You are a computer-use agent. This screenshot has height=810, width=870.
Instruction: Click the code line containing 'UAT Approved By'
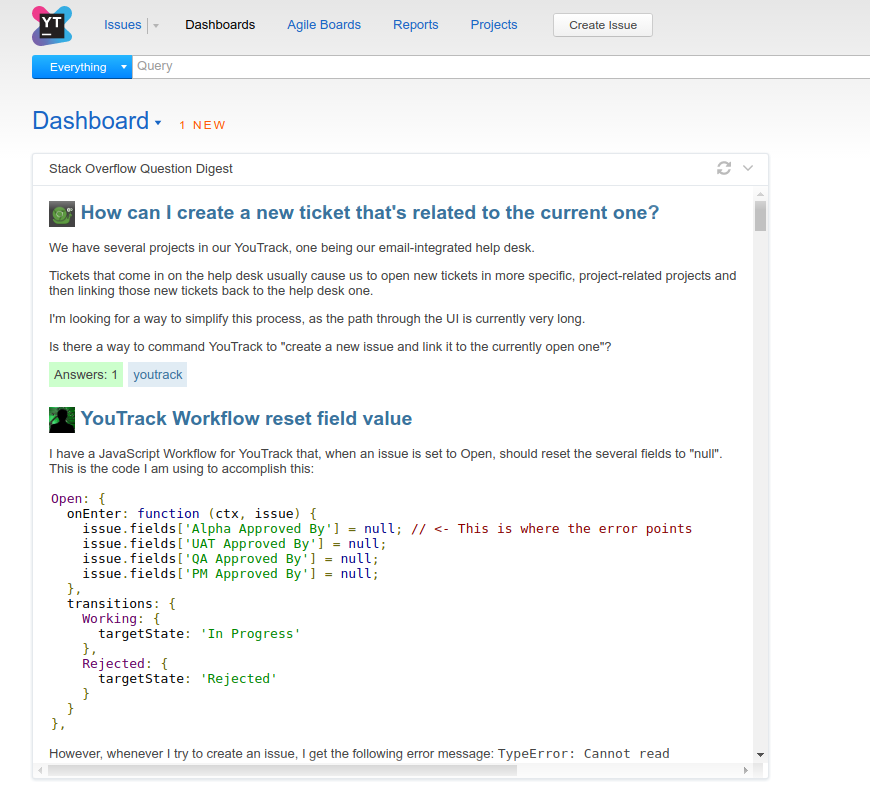click(234, 544)
